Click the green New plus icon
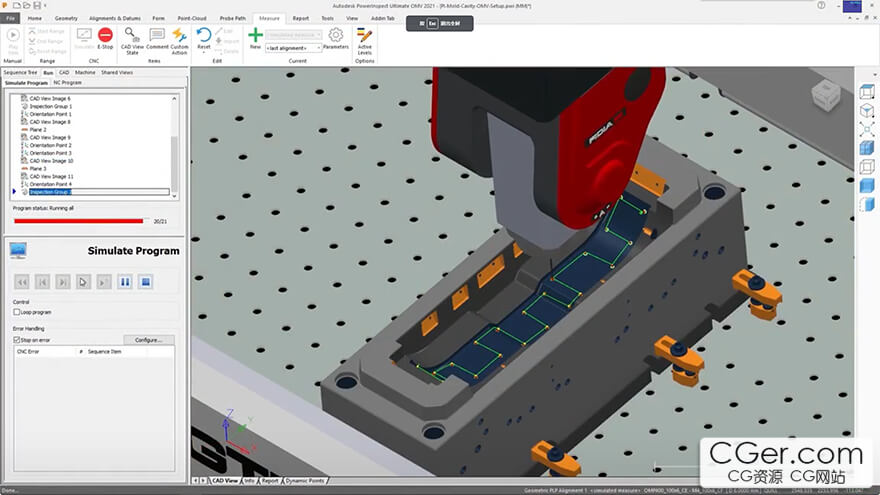Viewport: 880px width, 495px height. (x=255, y=35)
